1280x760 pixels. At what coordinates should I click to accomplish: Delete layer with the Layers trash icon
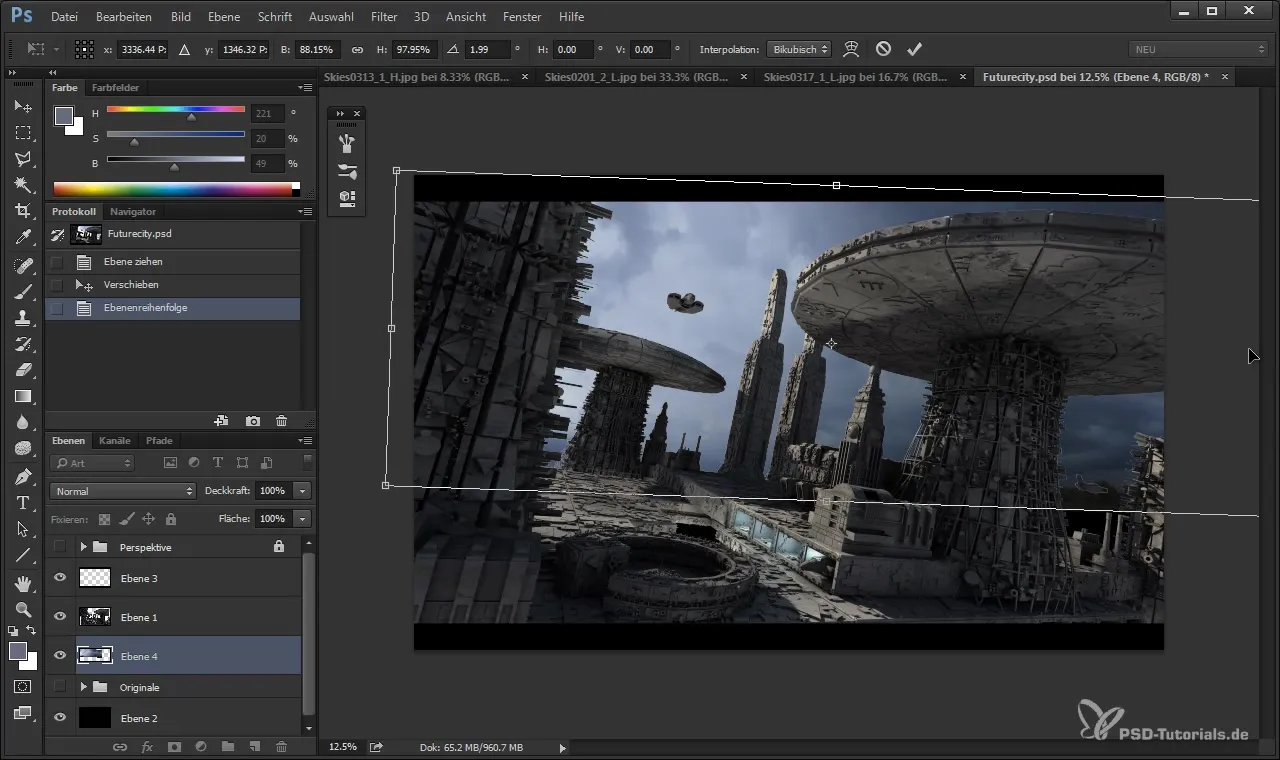click(x=281, y=746)
